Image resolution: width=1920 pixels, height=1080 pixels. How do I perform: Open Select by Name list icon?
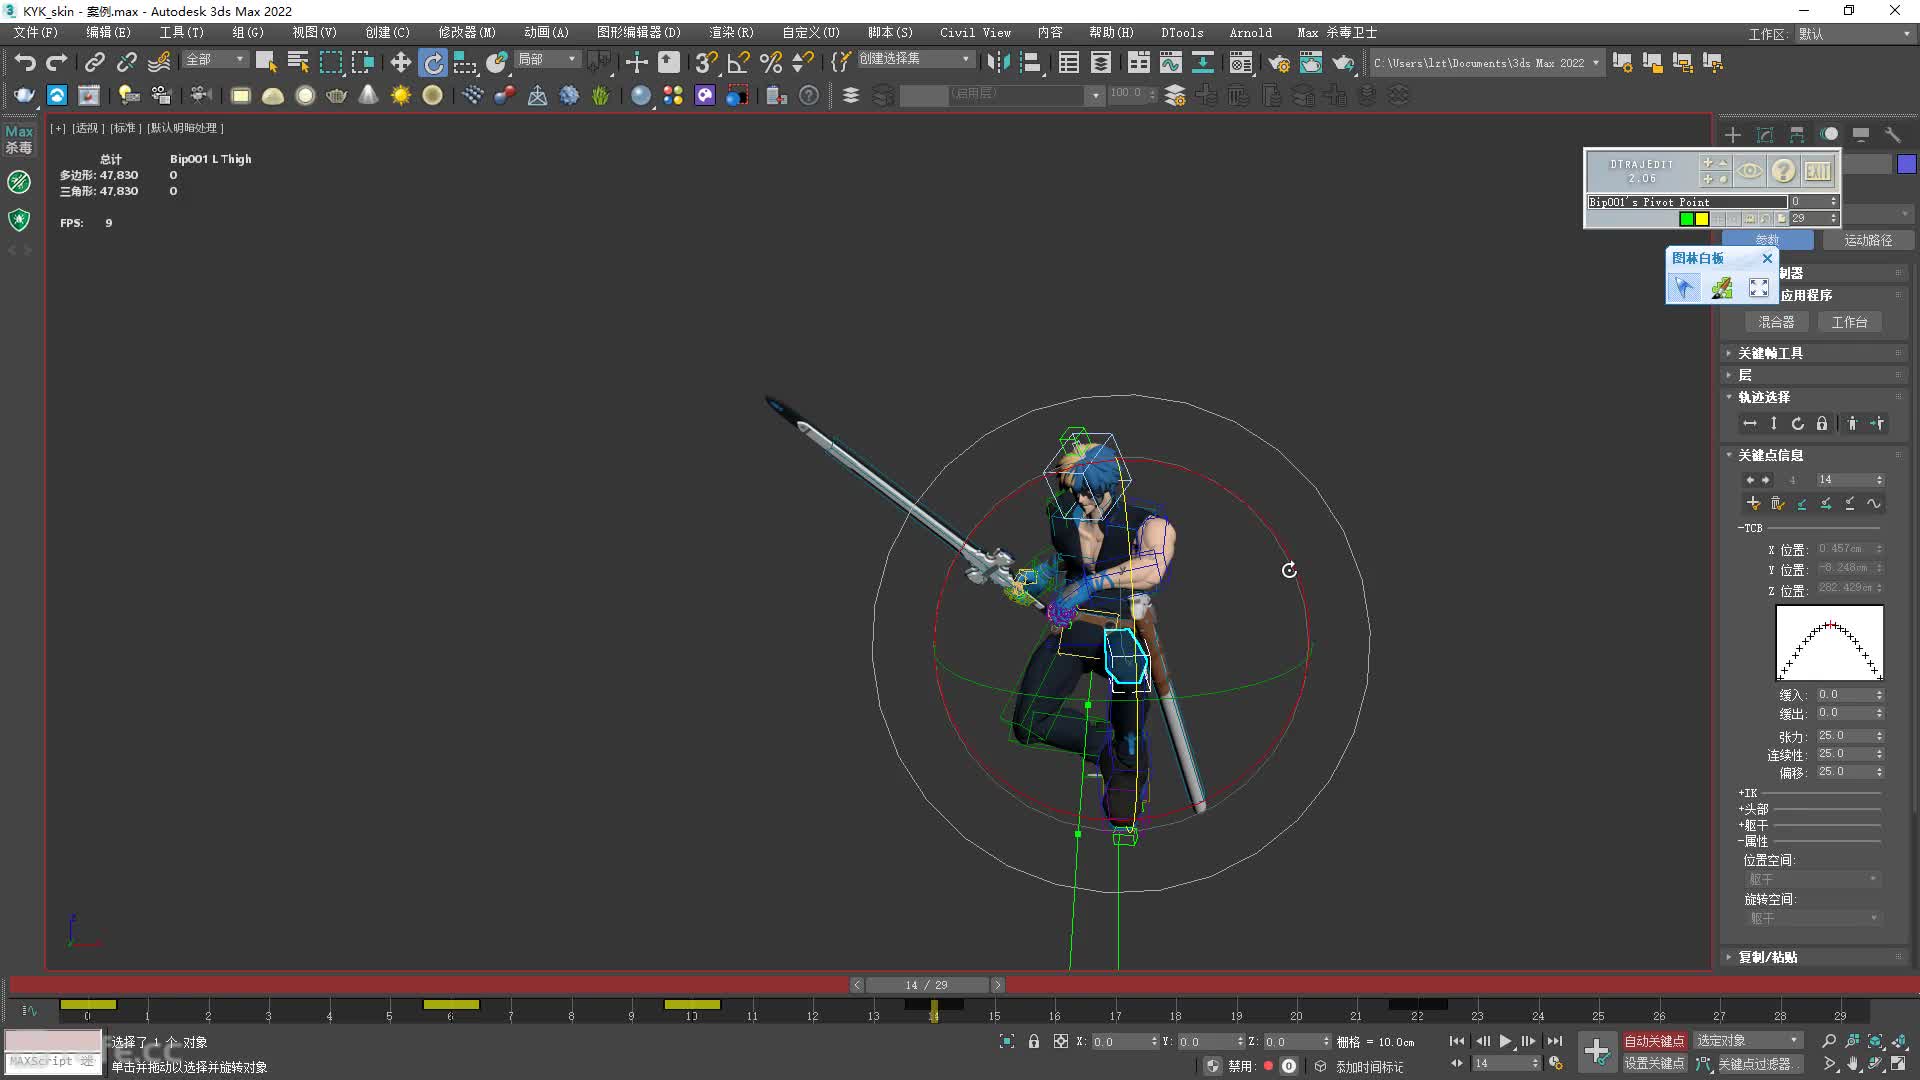298,62
